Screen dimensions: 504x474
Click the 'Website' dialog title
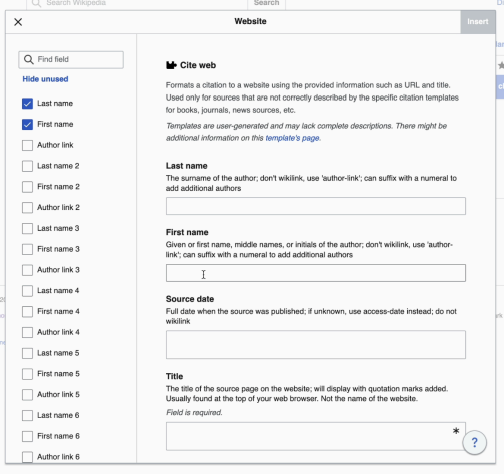[250, 21]
